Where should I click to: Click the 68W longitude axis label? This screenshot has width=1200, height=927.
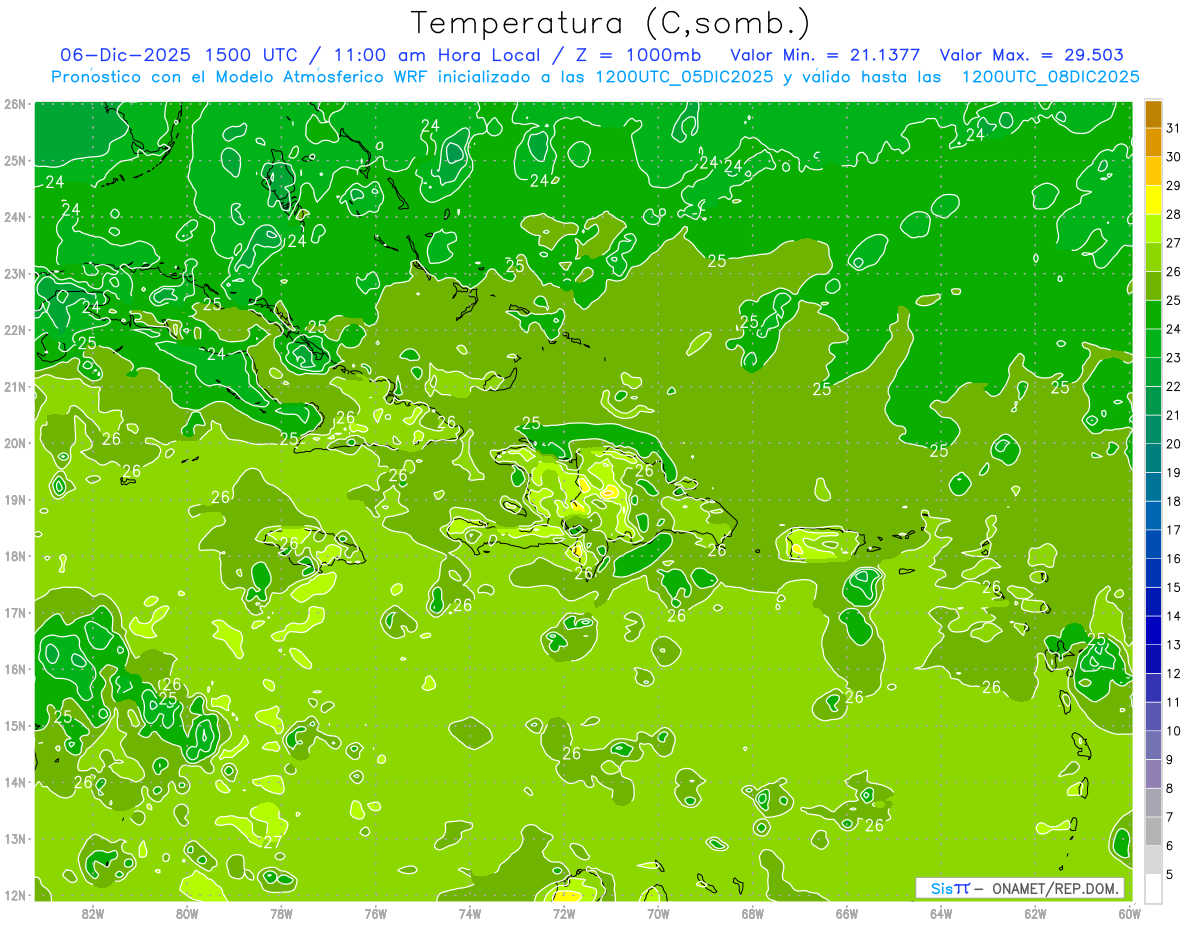point(753,913)
